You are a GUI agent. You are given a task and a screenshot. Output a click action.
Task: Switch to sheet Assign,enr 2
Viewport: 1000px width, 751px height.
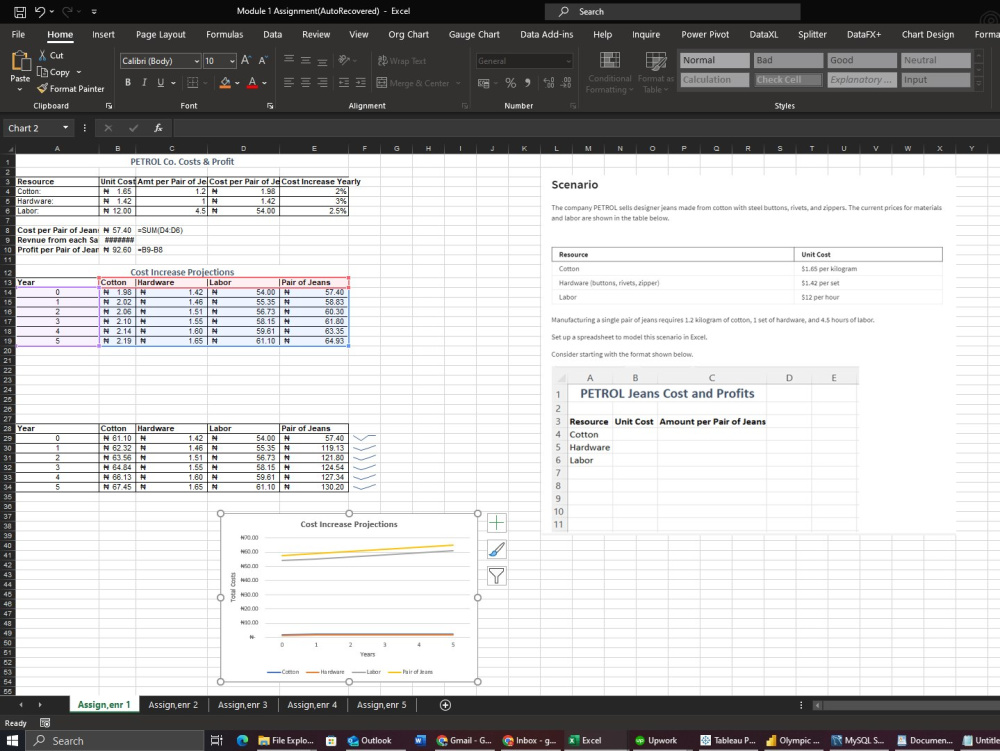point(173,704)
